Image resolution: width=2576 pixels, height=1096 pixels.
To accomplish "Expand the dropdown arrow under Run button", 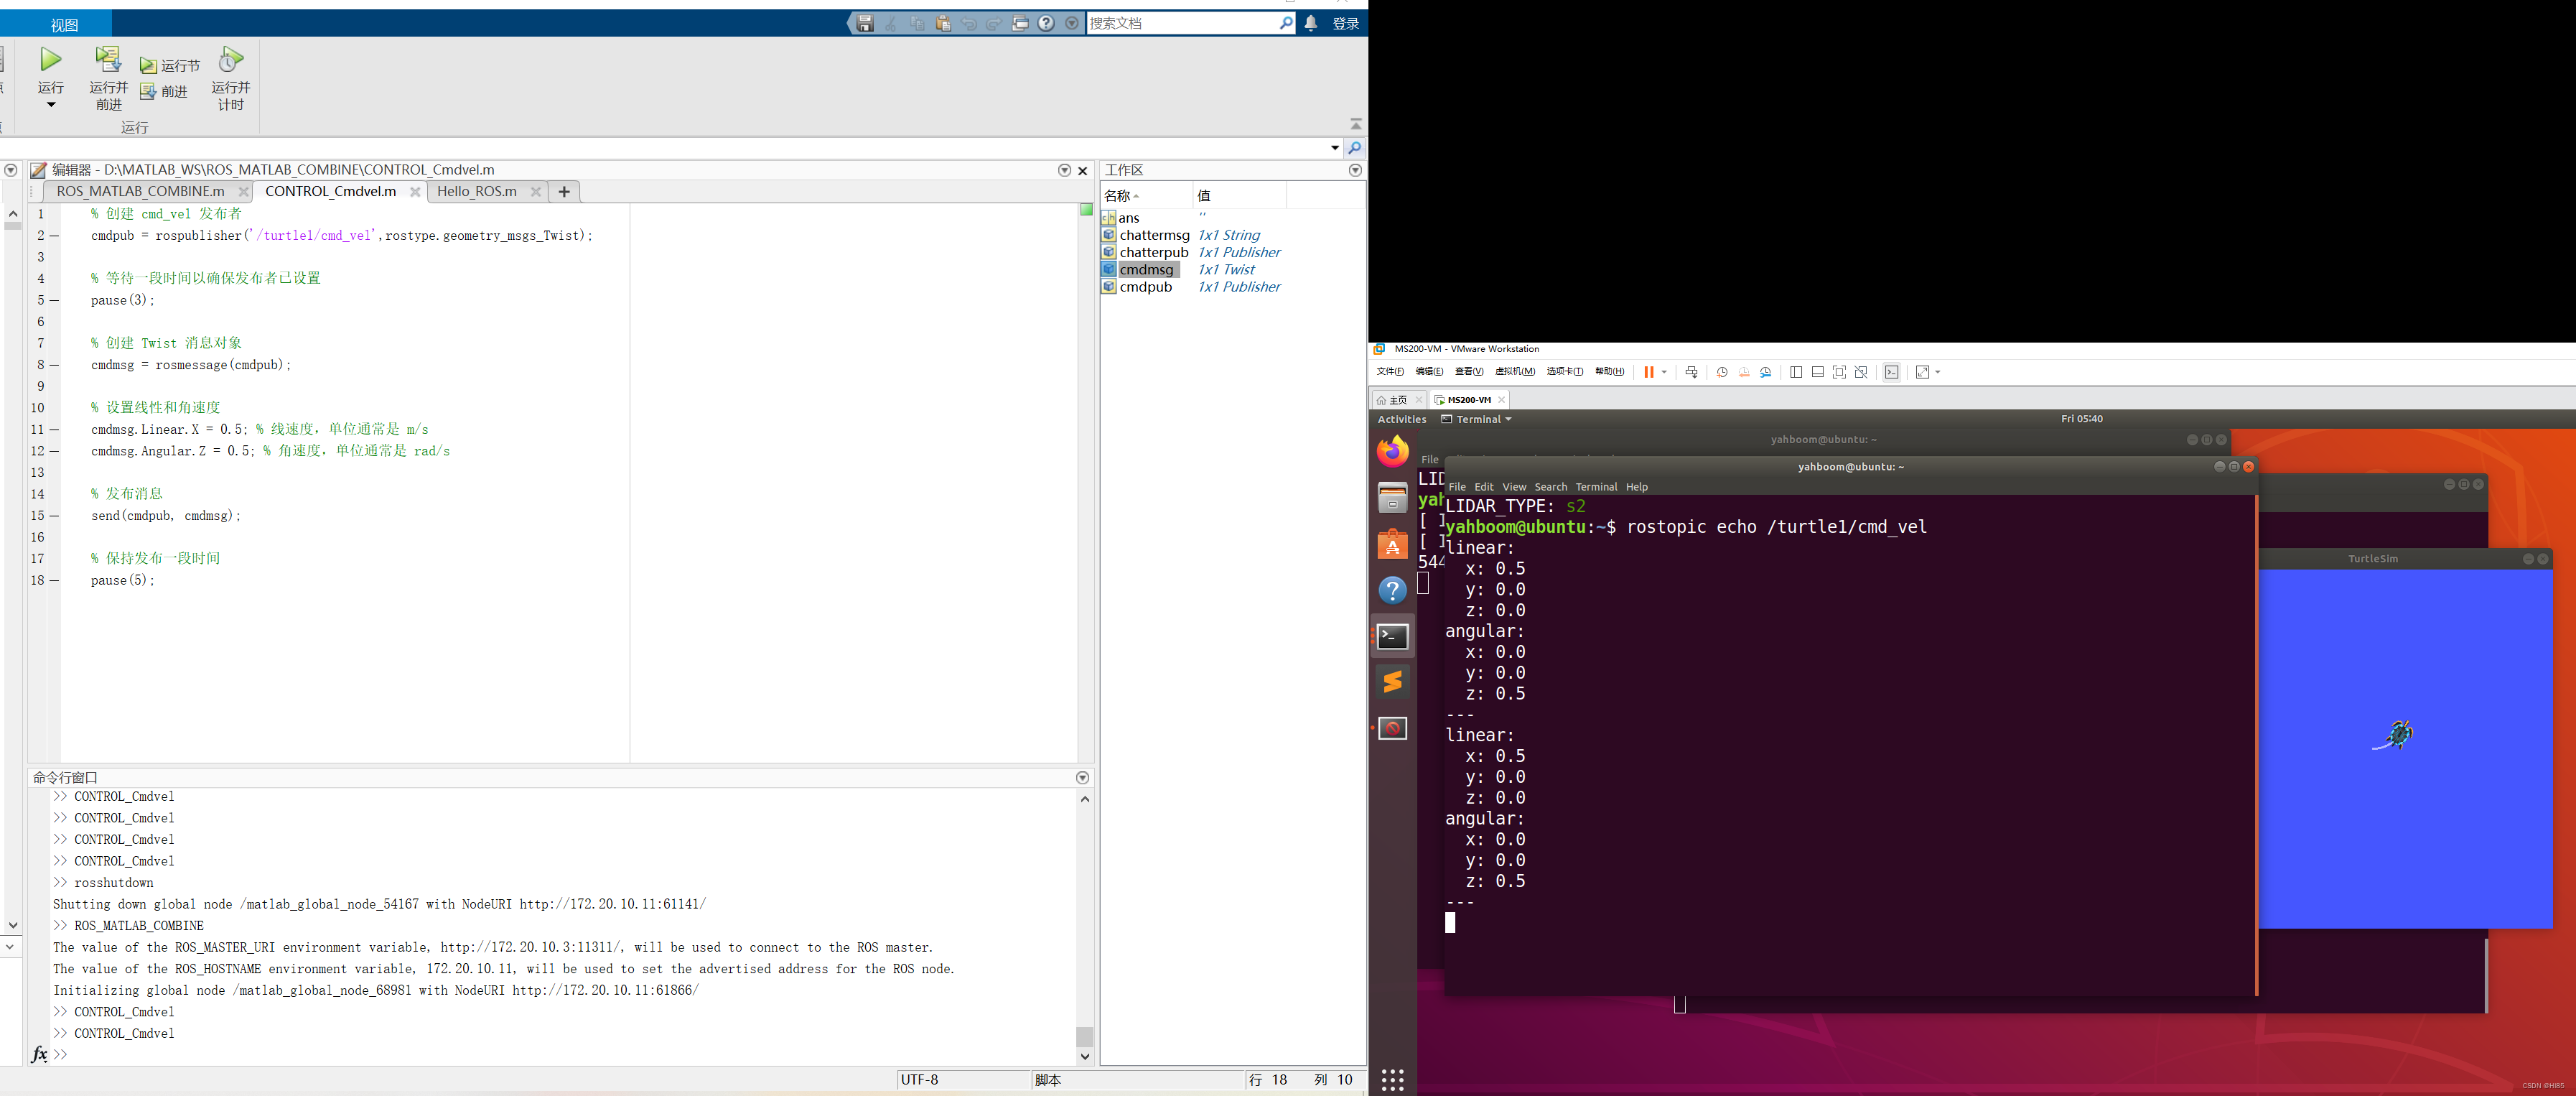I will (x=51, y=104).
